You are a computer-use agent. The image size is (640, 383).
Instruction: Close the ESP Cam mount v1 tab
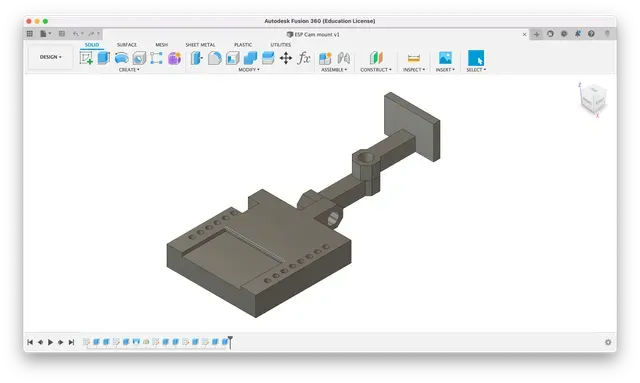tap(524, 34)
